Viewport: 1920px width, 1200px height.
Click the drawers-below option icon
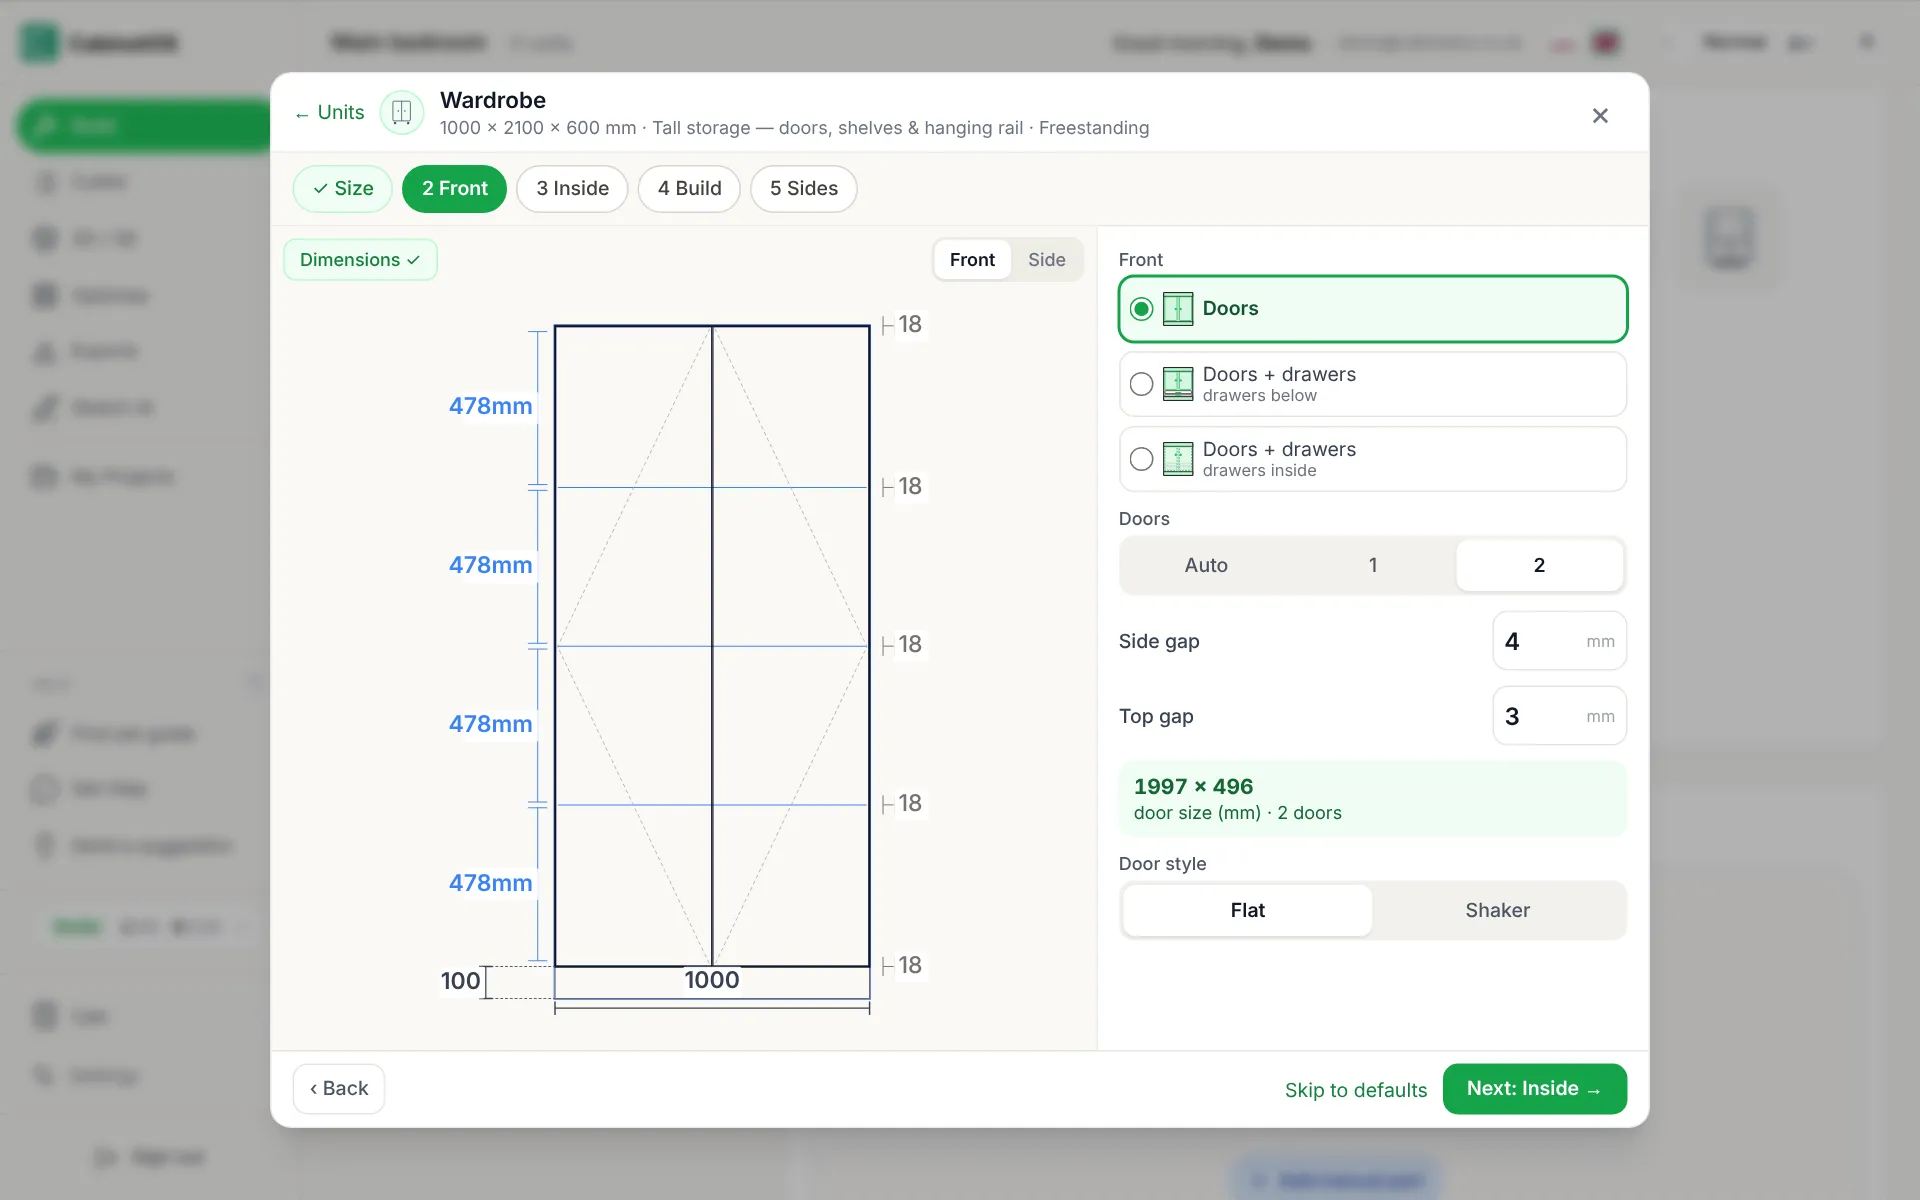(1178, 384)
